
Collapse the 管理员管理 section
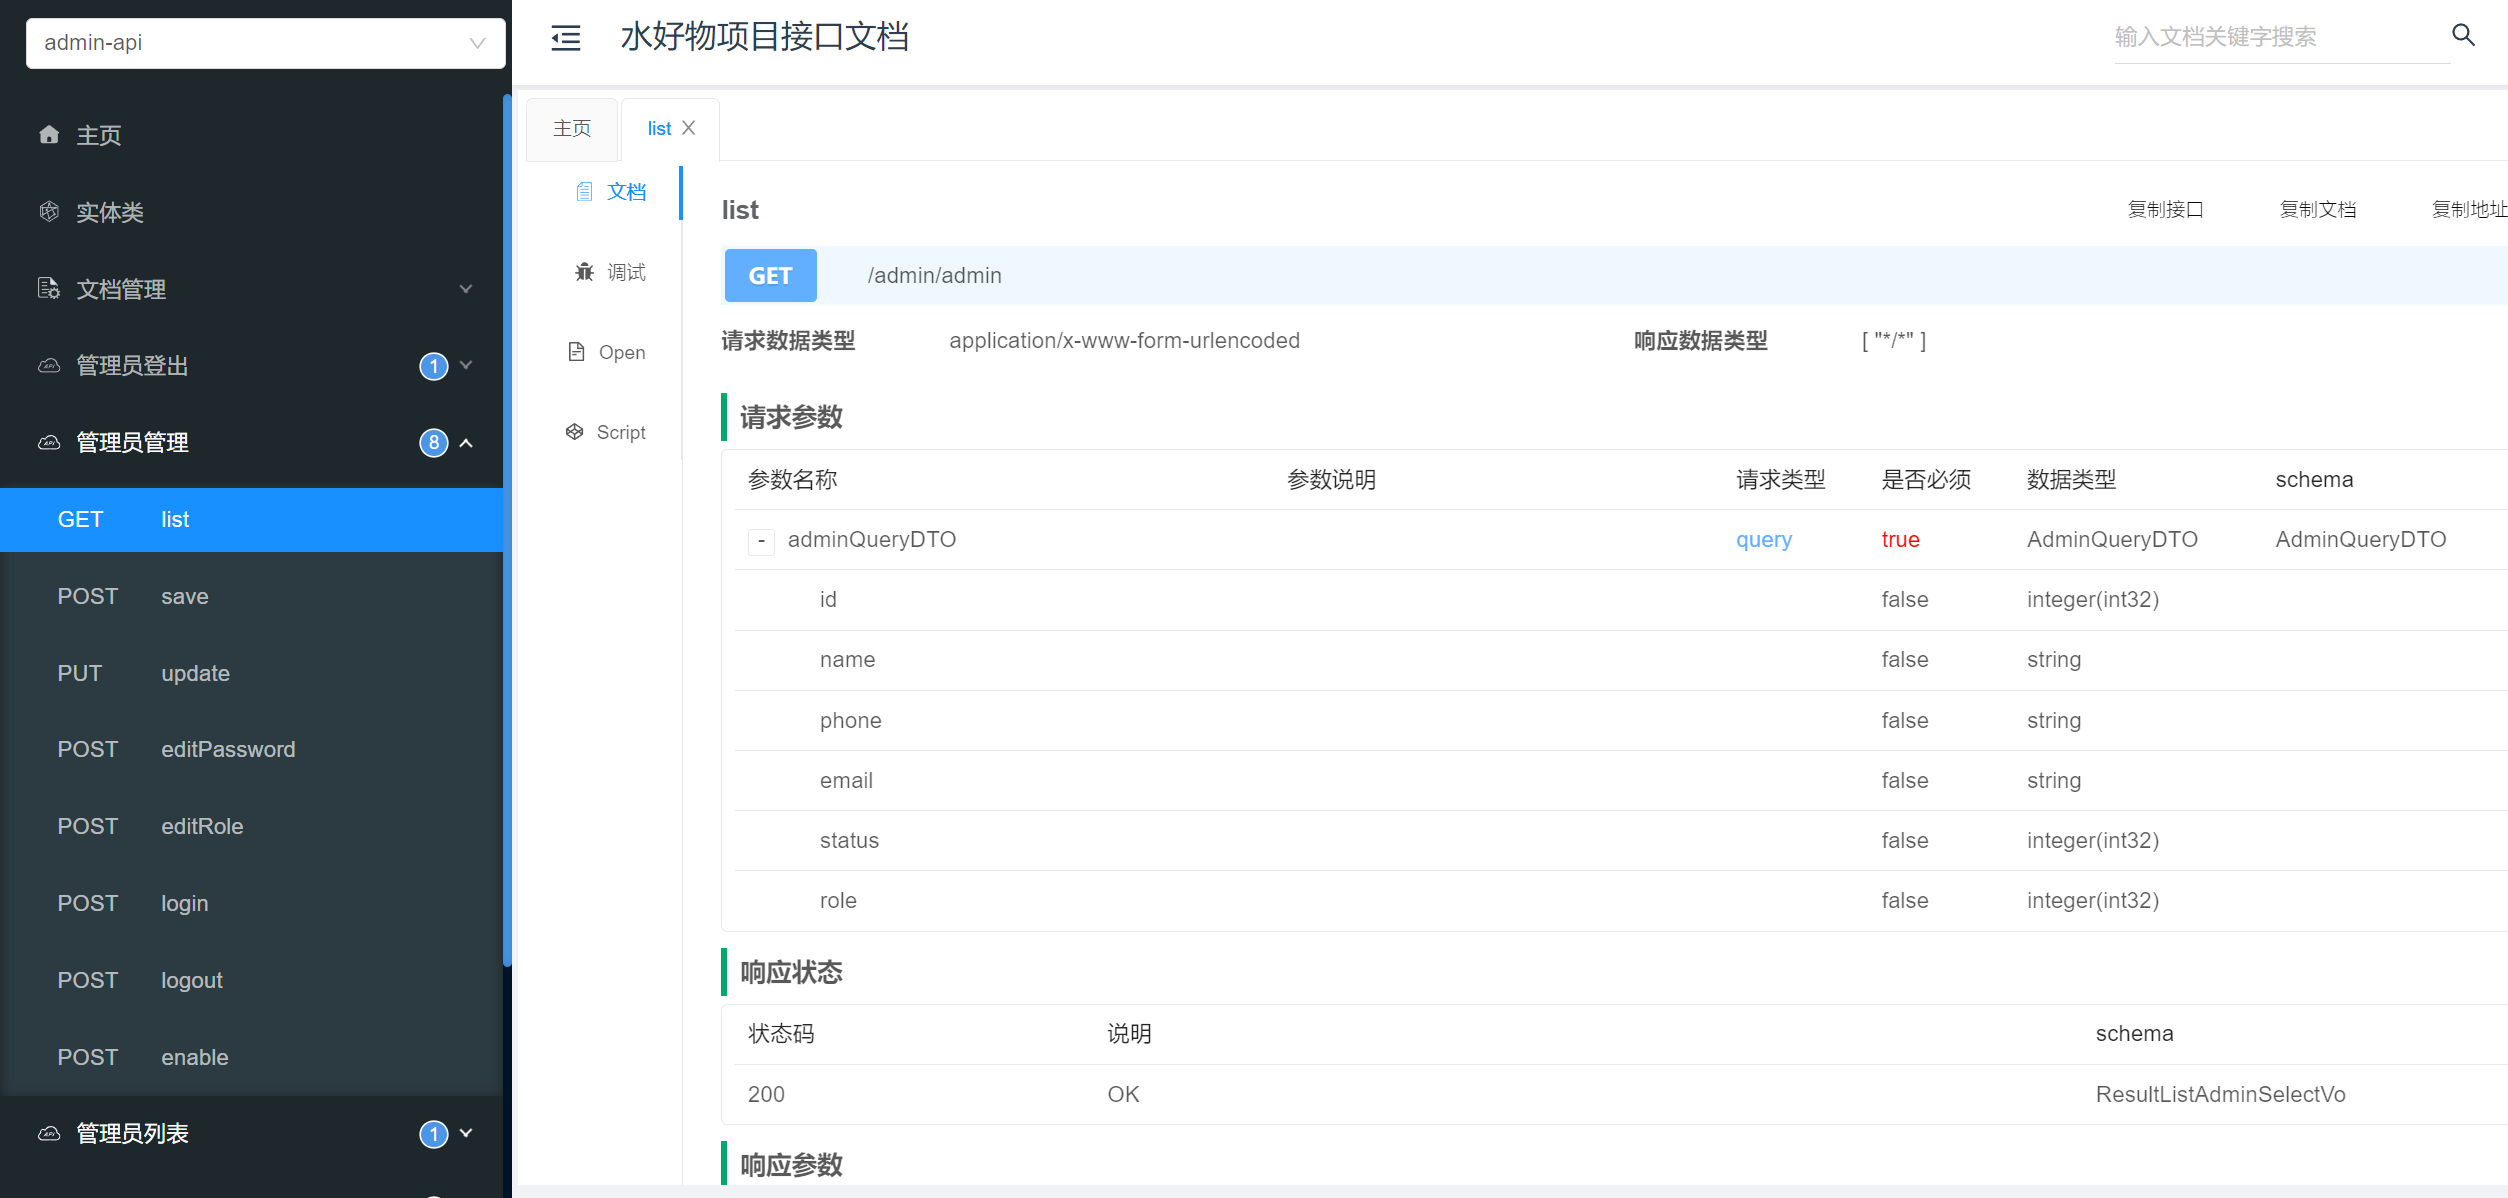point(466,443)
